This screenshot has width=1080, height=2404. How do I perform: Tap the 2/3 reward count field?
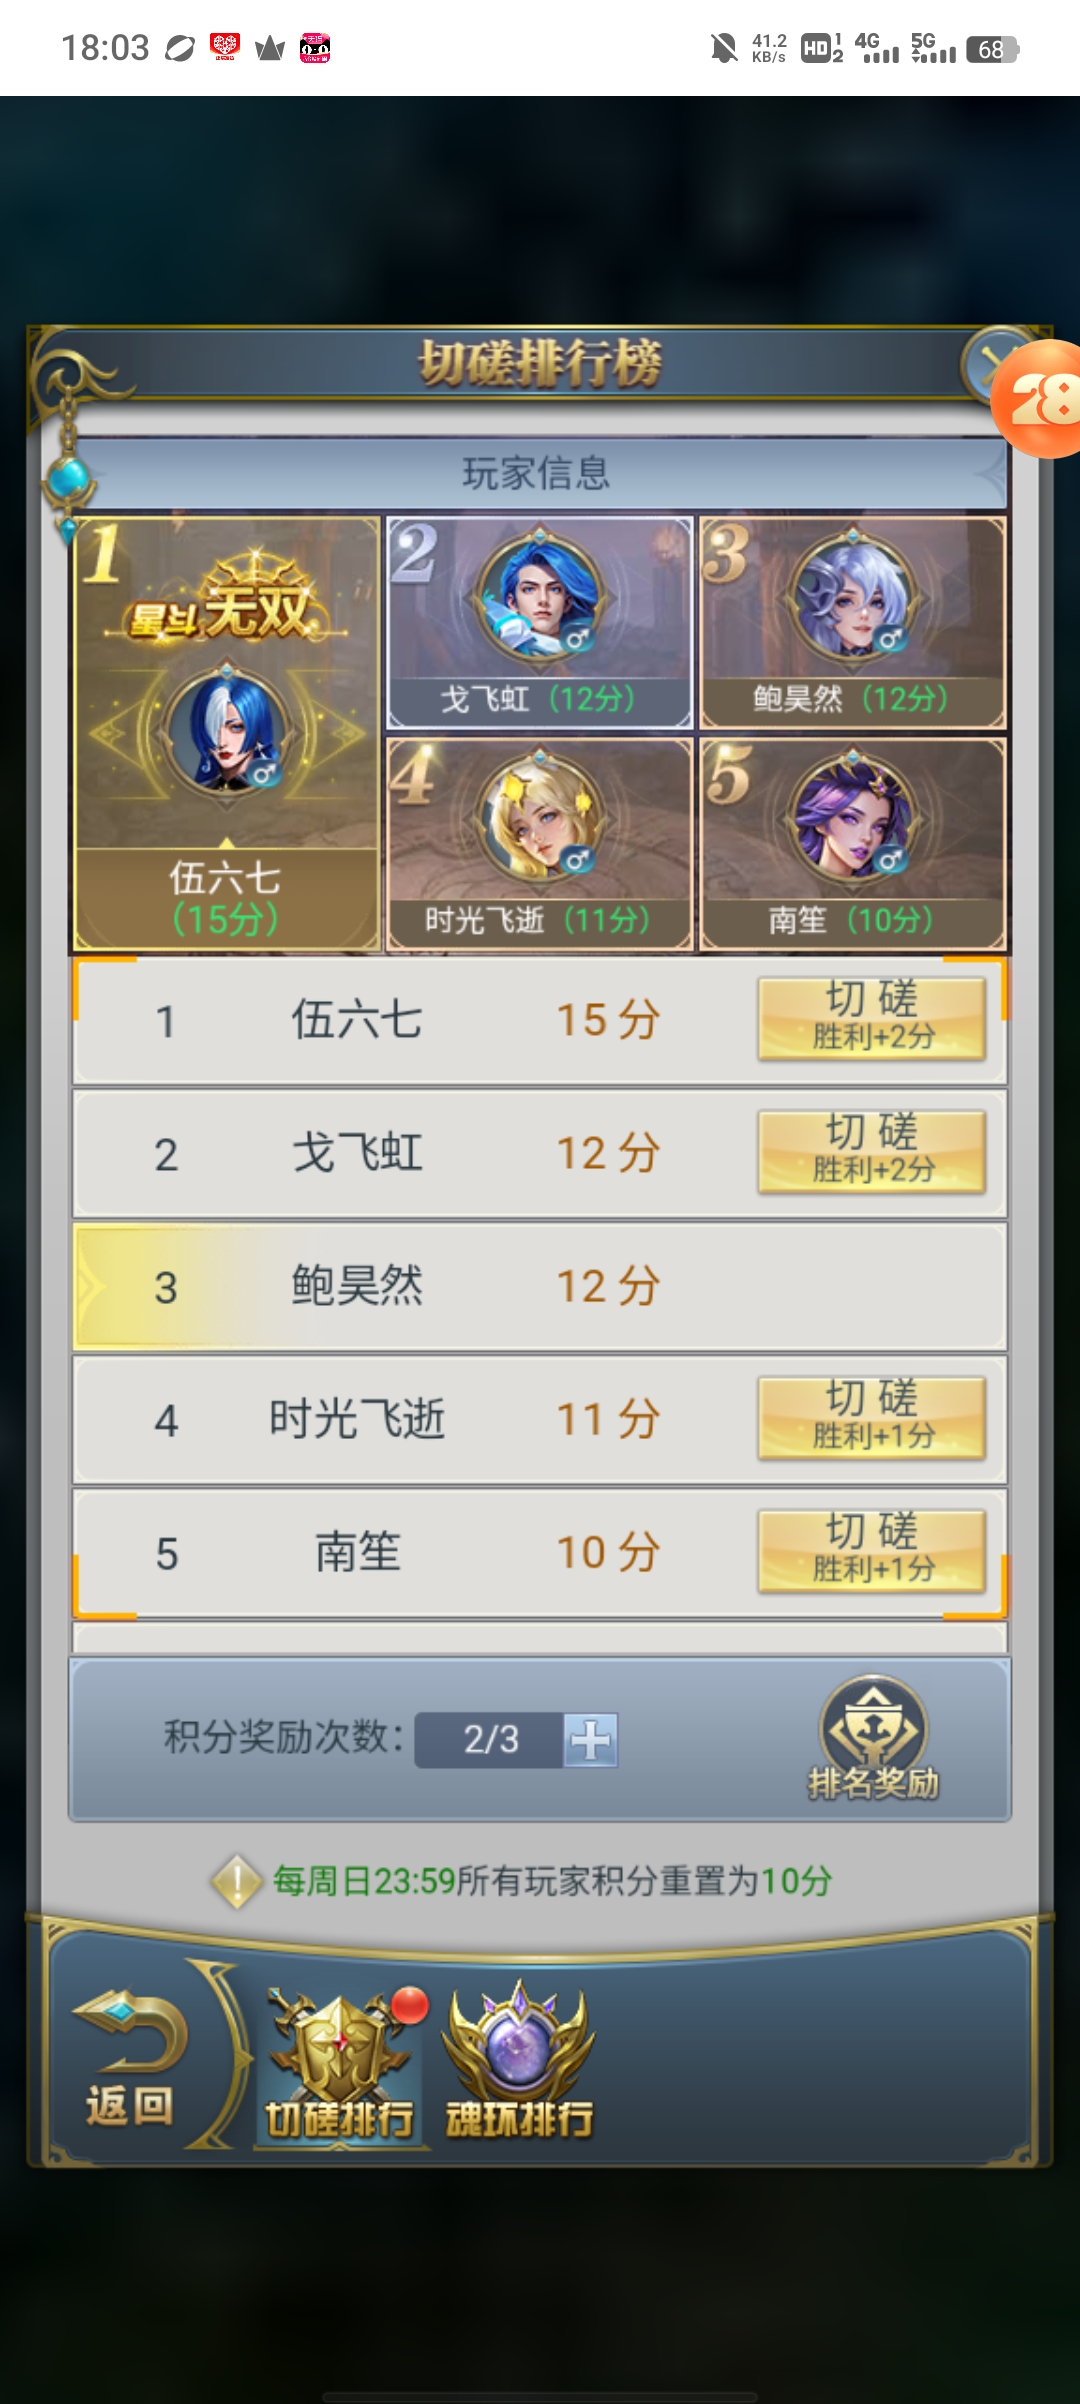point(490,1740)
